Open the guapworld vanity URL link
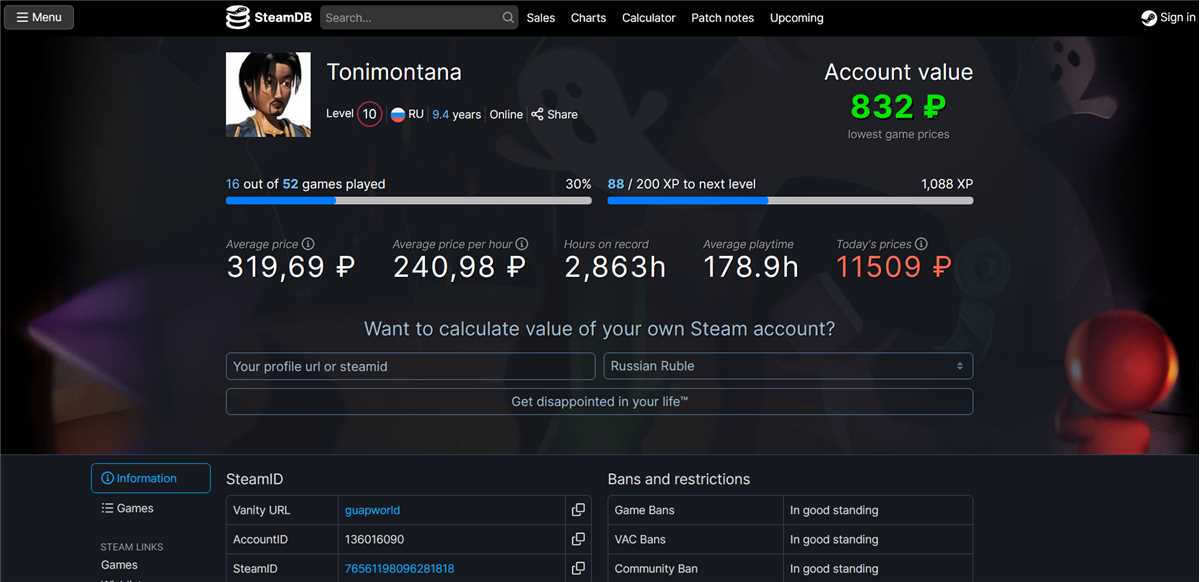 (372, 510)
